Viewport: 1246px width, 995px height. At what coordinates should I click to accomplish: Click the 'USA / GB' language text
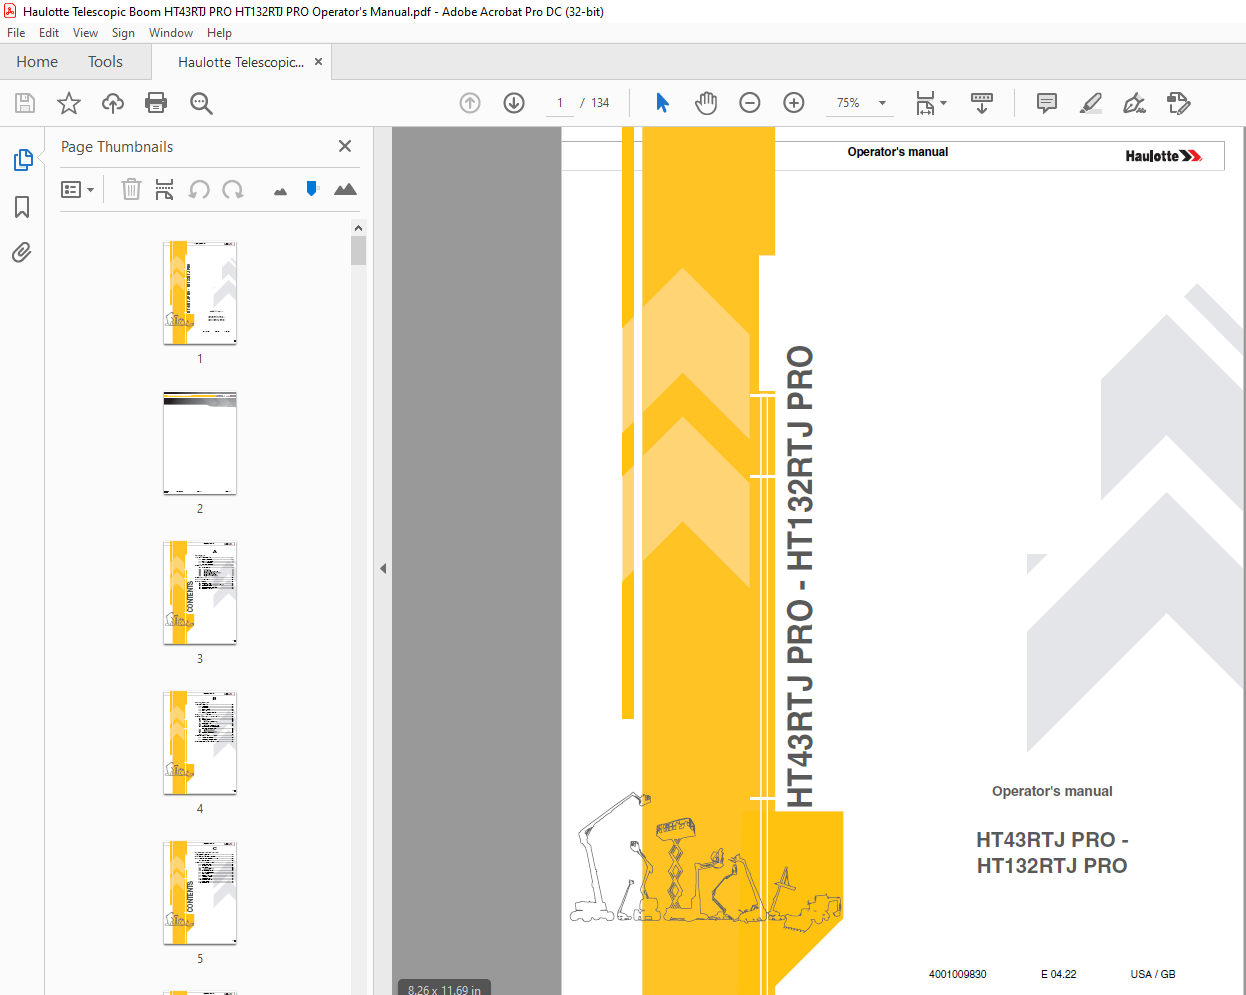pos(1153,974)
